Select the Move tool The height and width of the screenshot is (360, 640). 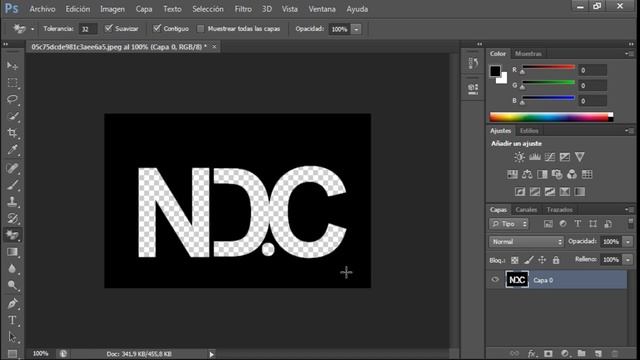[12, 65]
